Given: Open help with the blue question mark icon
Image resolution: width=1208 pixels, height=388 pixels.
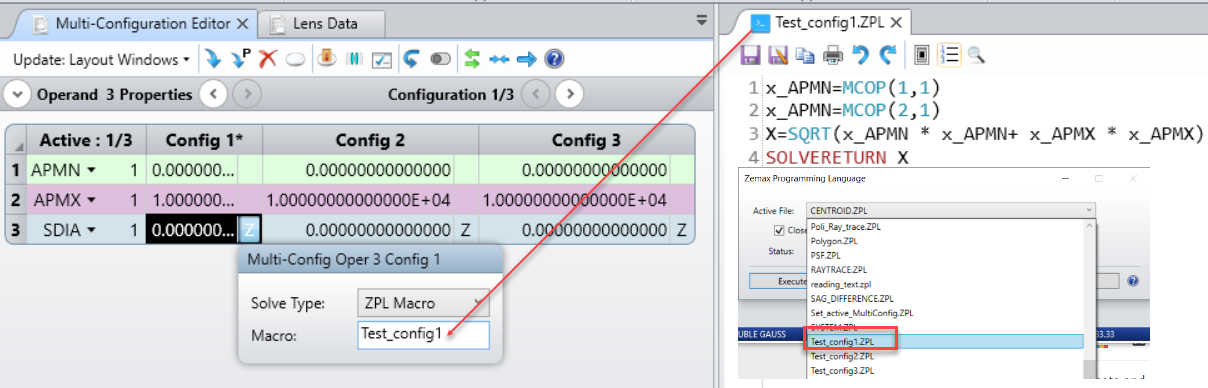Looking at the screenshot, I should 554,59.
